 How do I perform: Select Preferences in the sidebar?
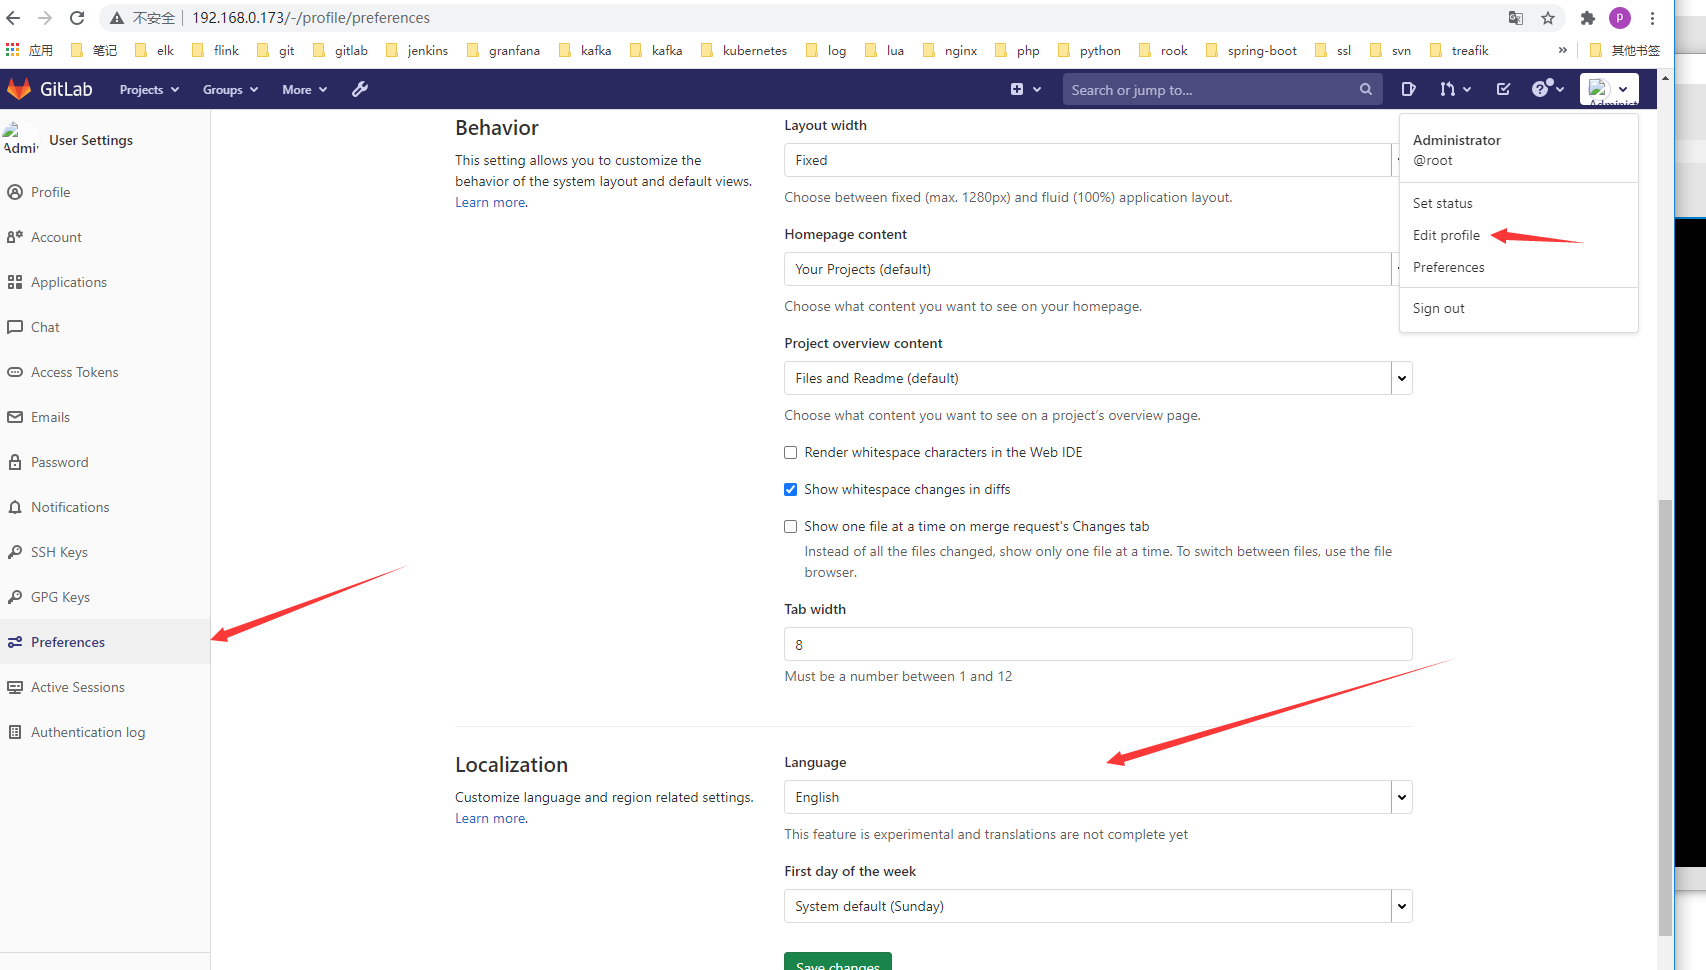click(105, 642)
